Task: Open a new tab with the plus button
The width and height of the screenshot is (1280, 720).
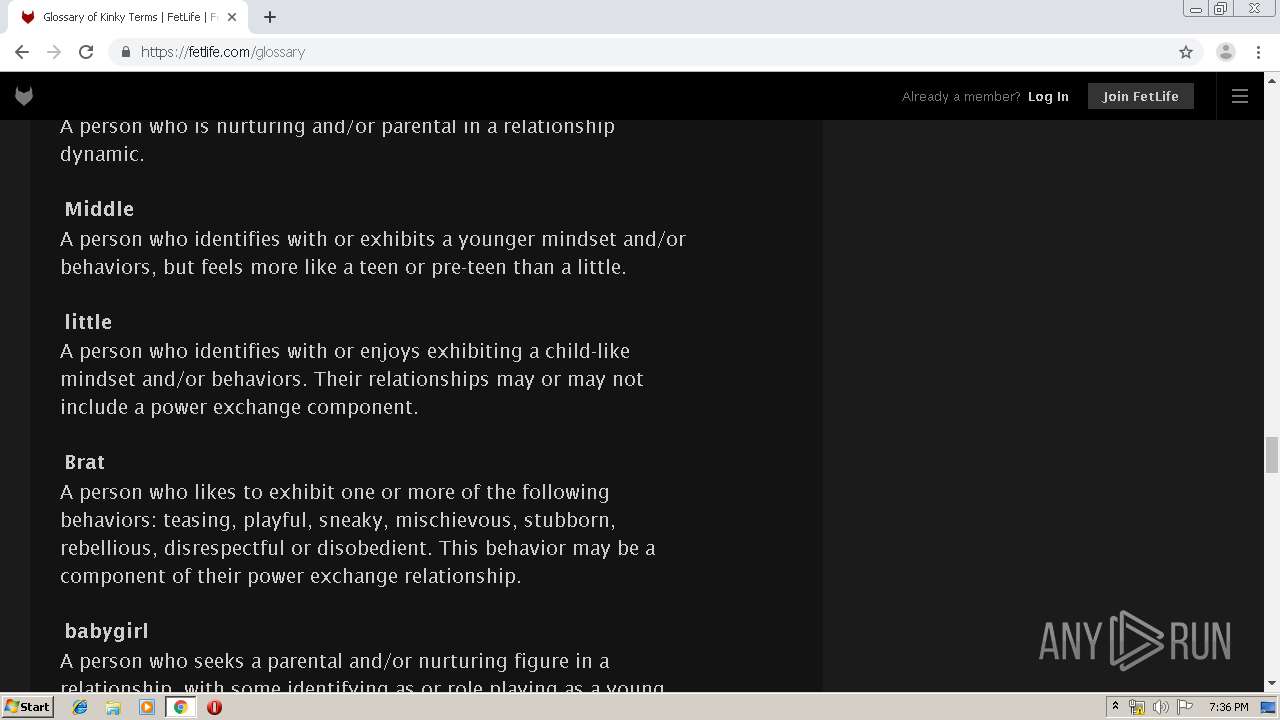Action: 270,17
